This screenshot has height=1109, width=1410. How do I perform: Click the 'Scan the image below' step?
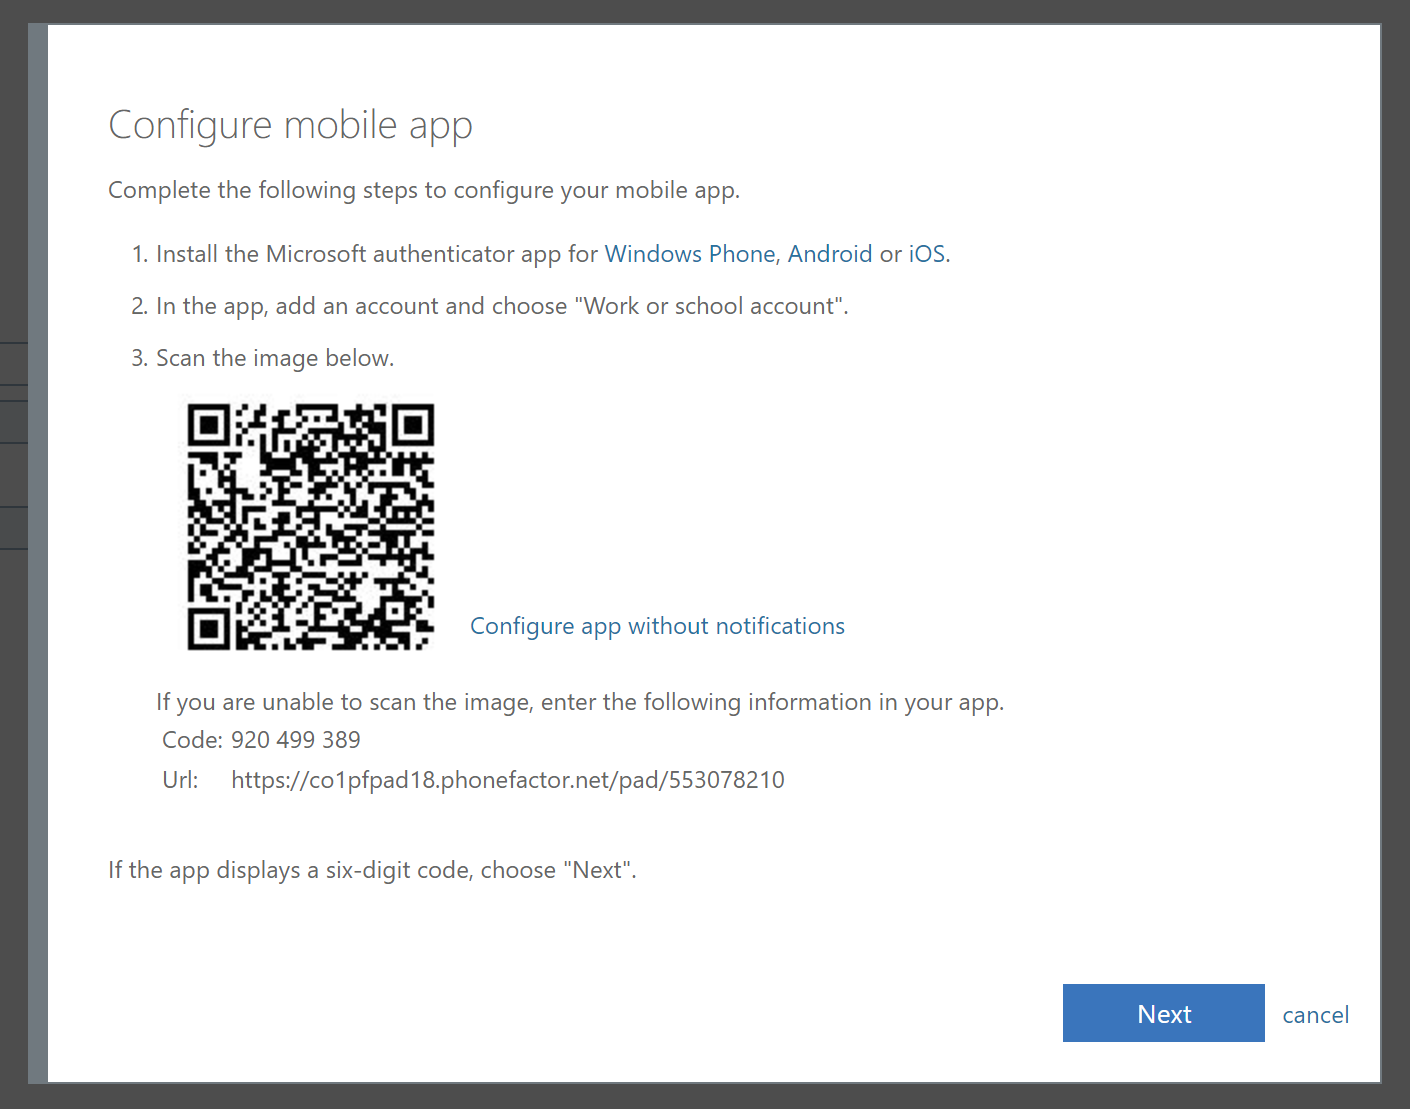275,358
